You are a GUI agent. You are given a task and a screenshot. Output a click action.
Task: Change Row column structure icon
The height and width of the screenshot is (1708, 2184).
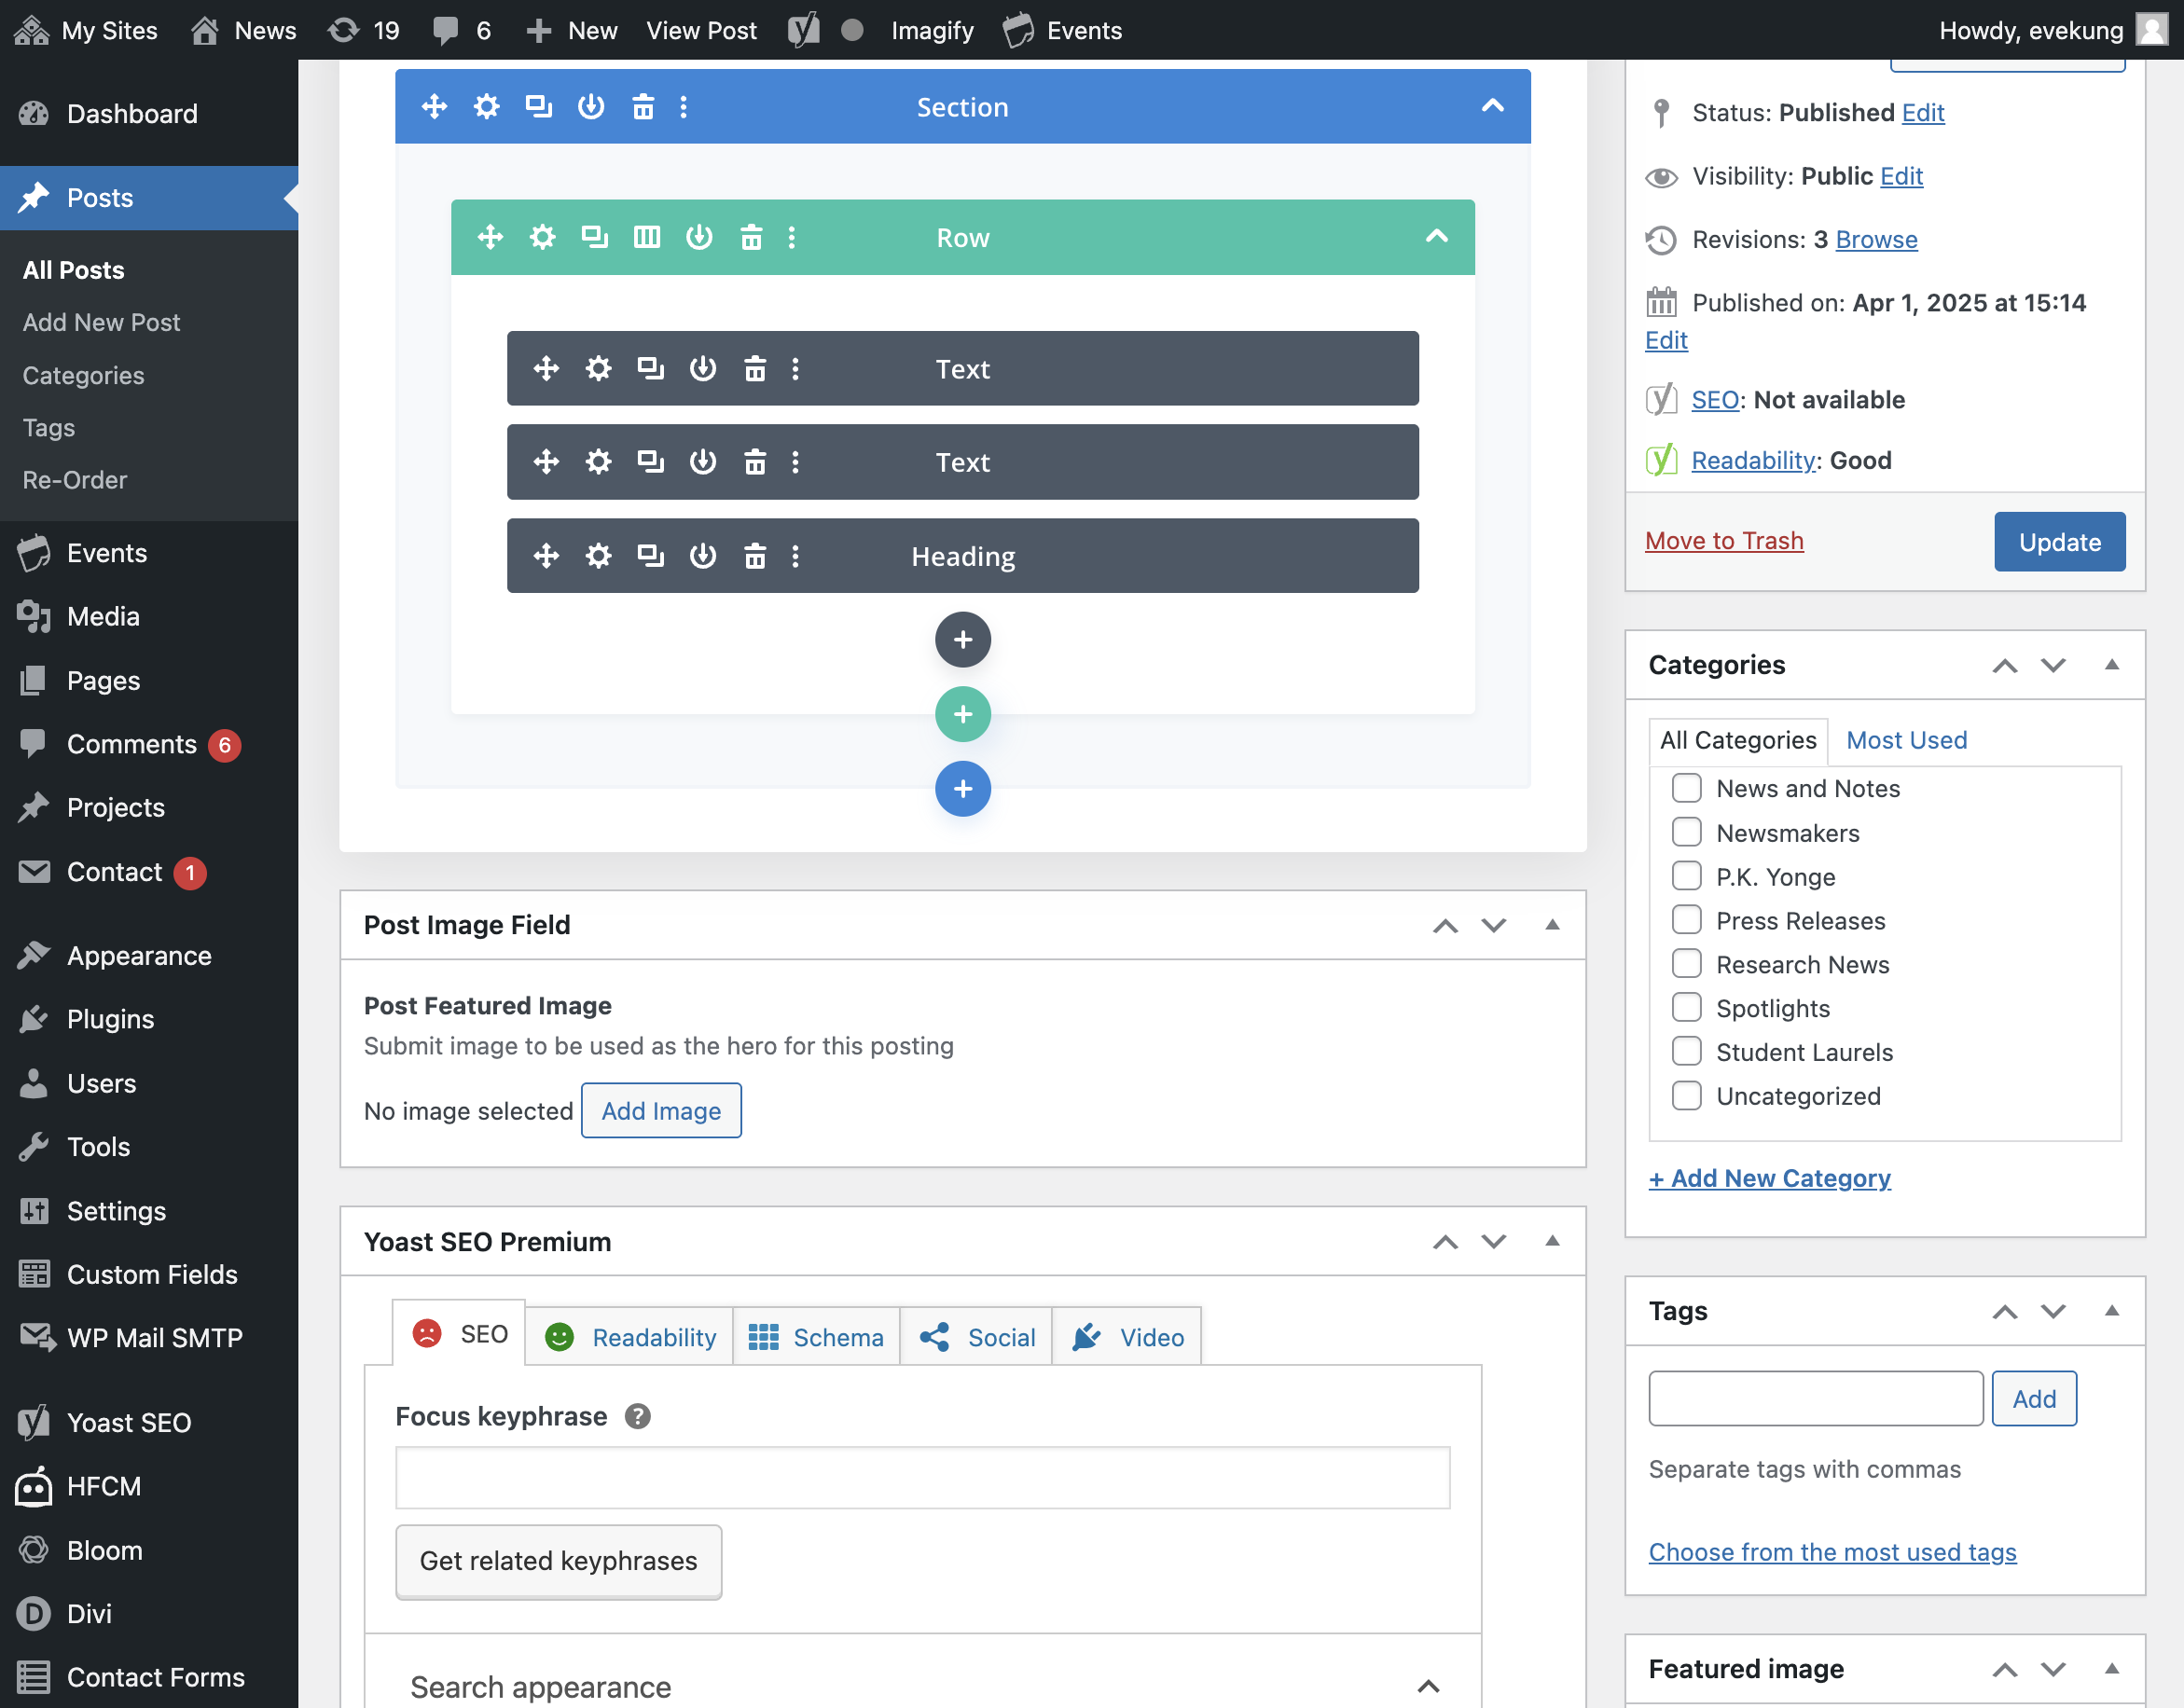tap(647, 237)
